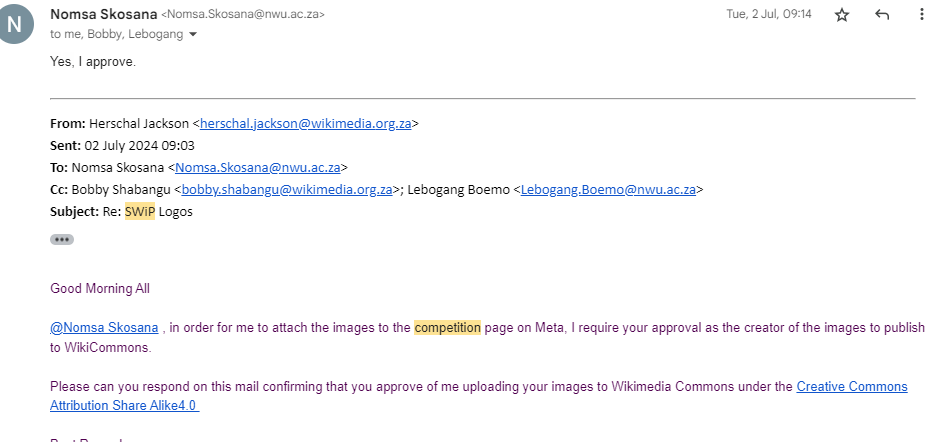
Task: Click the sender address in the header
Action: tap(243, 14)
